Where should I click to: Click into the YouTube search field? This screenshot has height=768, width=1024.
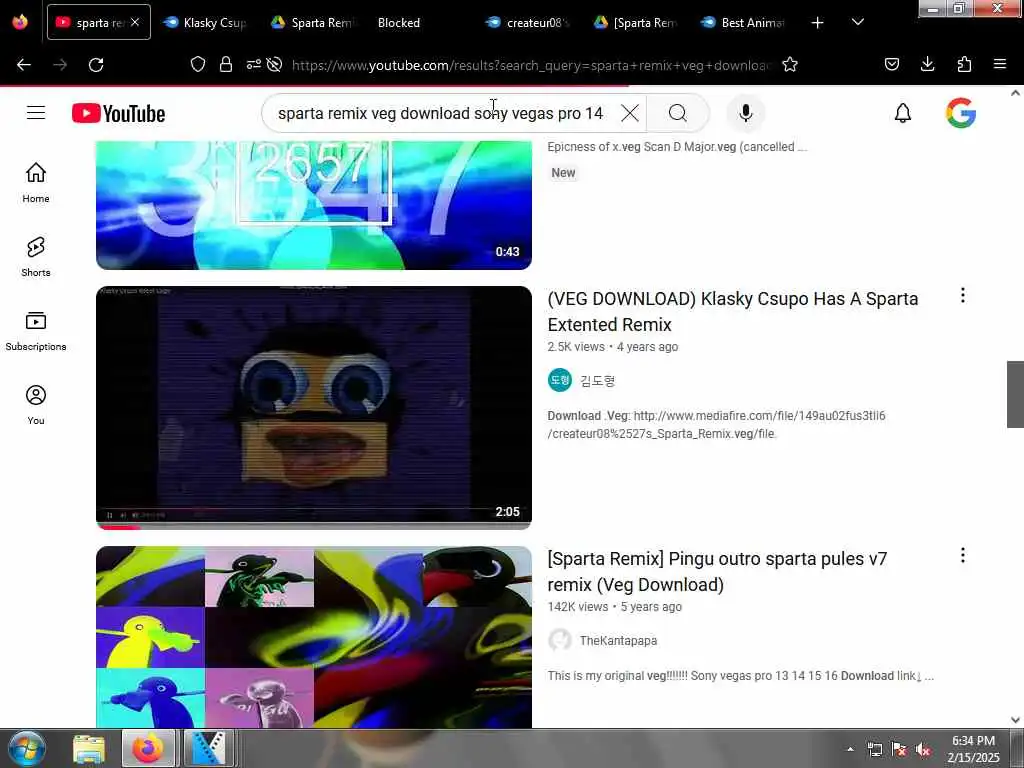[x=440, y=113]
